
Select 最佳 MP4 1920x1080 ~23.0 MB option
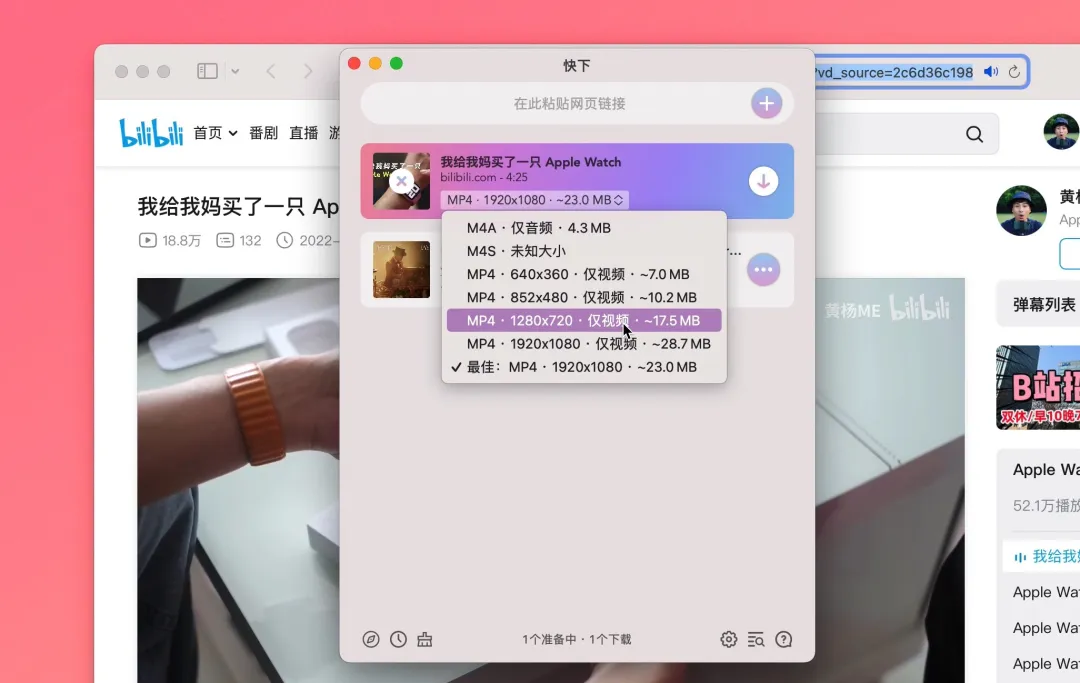(584, 367)
